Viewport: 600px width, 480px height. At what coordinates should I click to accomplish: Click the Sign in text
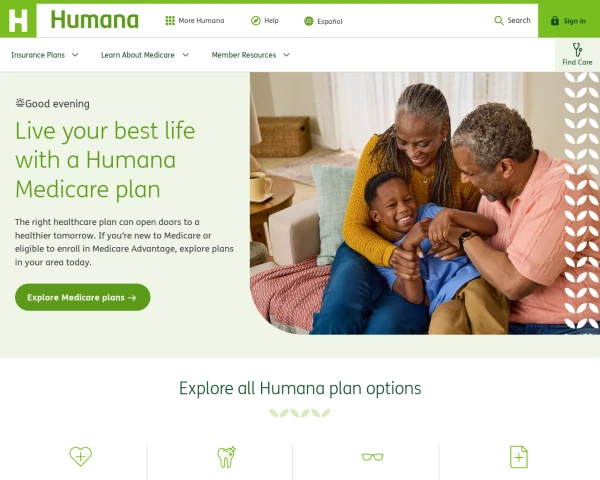pyautogui.click(x=574, y=21)
